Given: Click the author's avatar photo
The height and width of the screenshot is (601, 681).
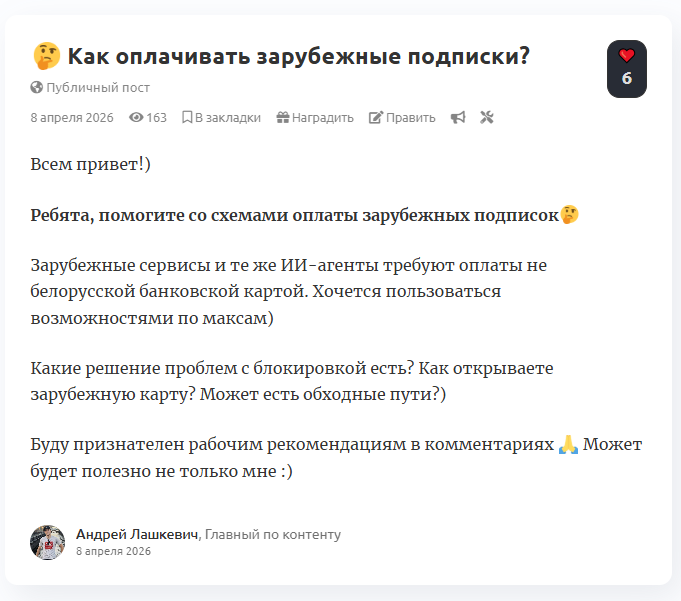Looking at the screenshot, I should point(48,542).
